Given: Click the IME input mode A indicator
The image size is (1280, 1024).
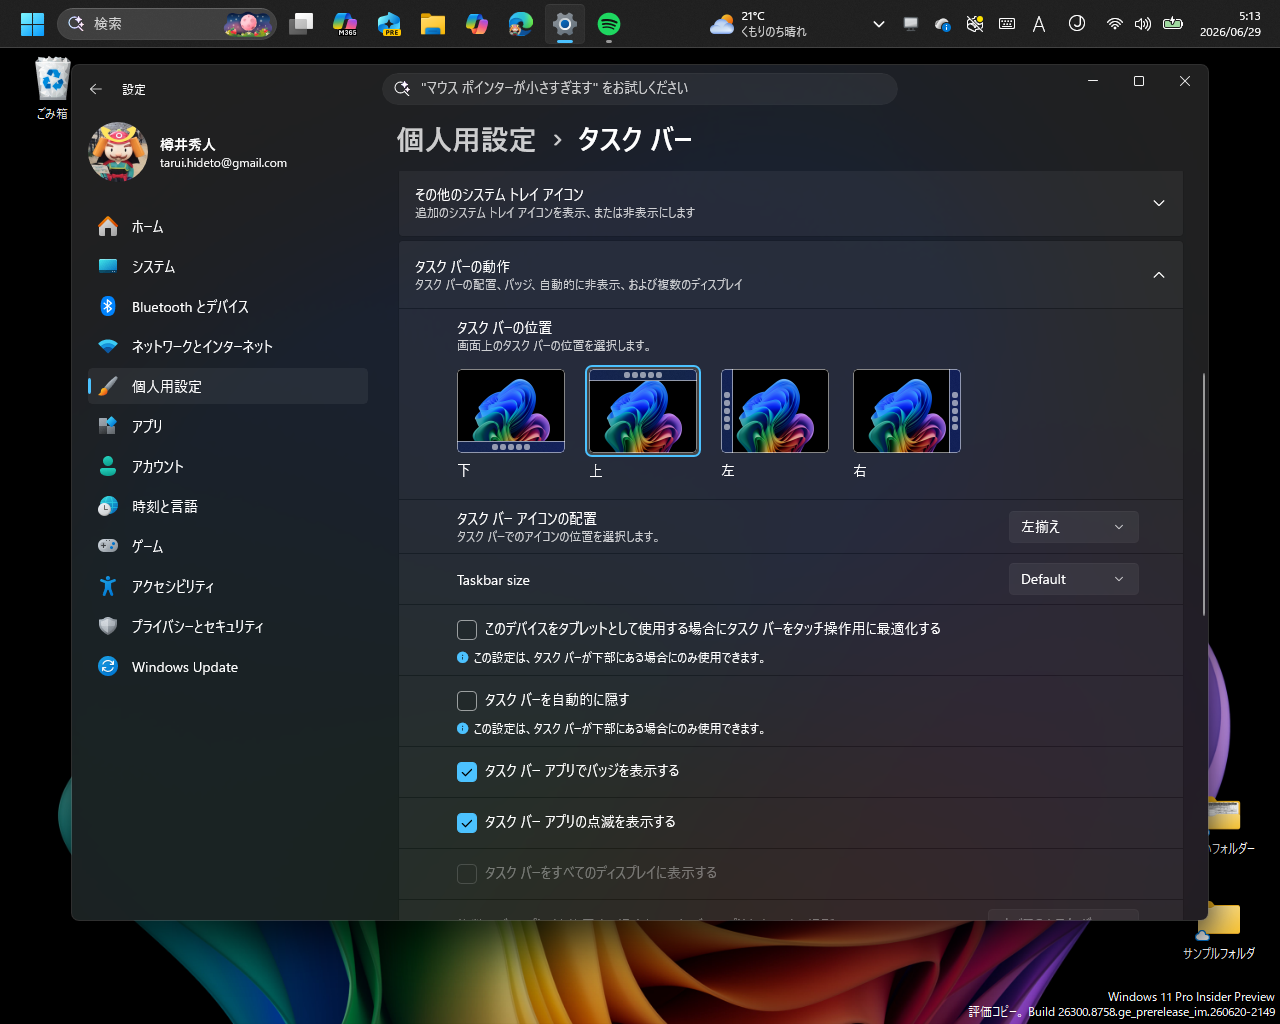Looking at the screenshot, I should 1039,24.
